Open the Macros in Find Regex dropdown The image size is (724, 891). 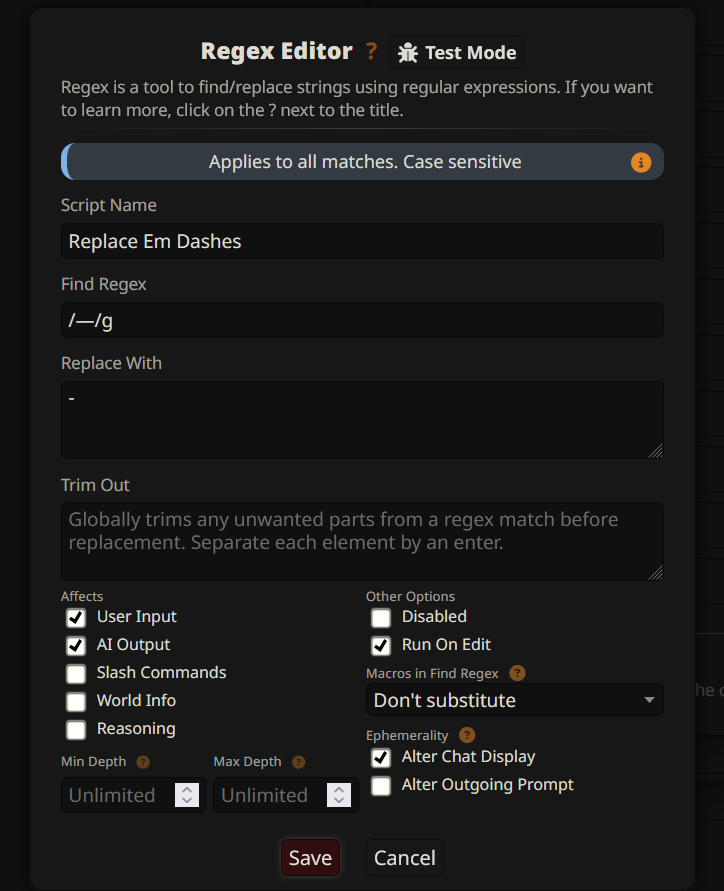pos(514,700)
